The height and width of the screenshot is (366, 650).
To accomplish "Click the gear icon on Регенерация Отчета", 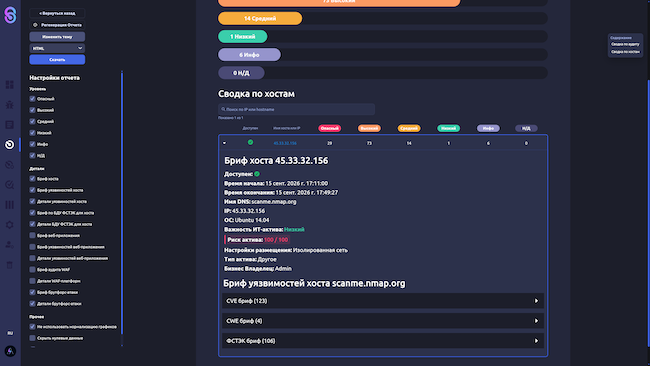I will [35, 25].
